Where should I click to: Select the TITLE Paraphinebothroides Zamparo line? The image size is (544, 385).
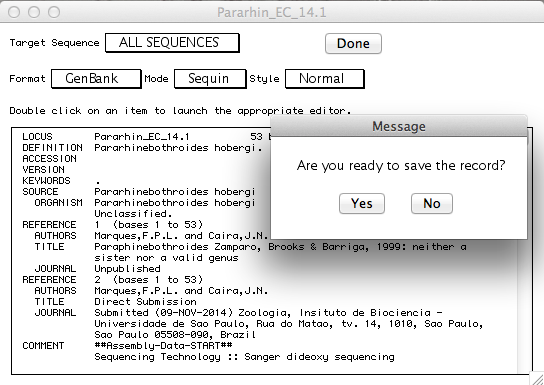[x=250, y=247]
